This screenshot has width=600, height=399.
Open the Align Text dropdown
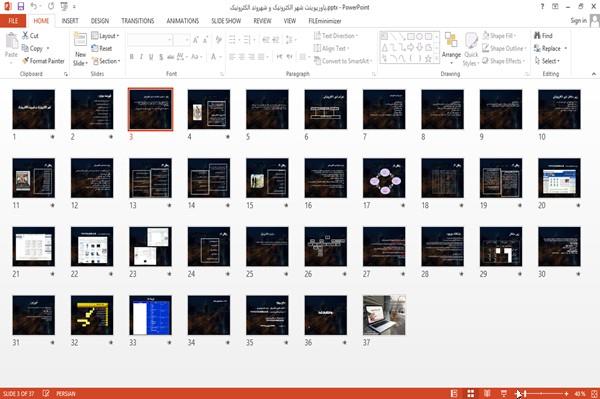pyautogui.click(x=331, y=48)
